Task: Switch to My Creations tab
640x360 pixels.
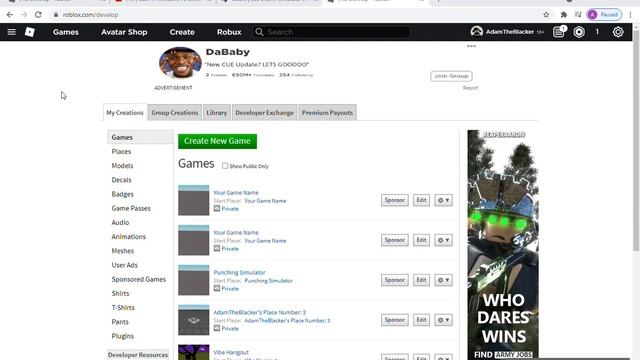Action: tap(125, 113)
